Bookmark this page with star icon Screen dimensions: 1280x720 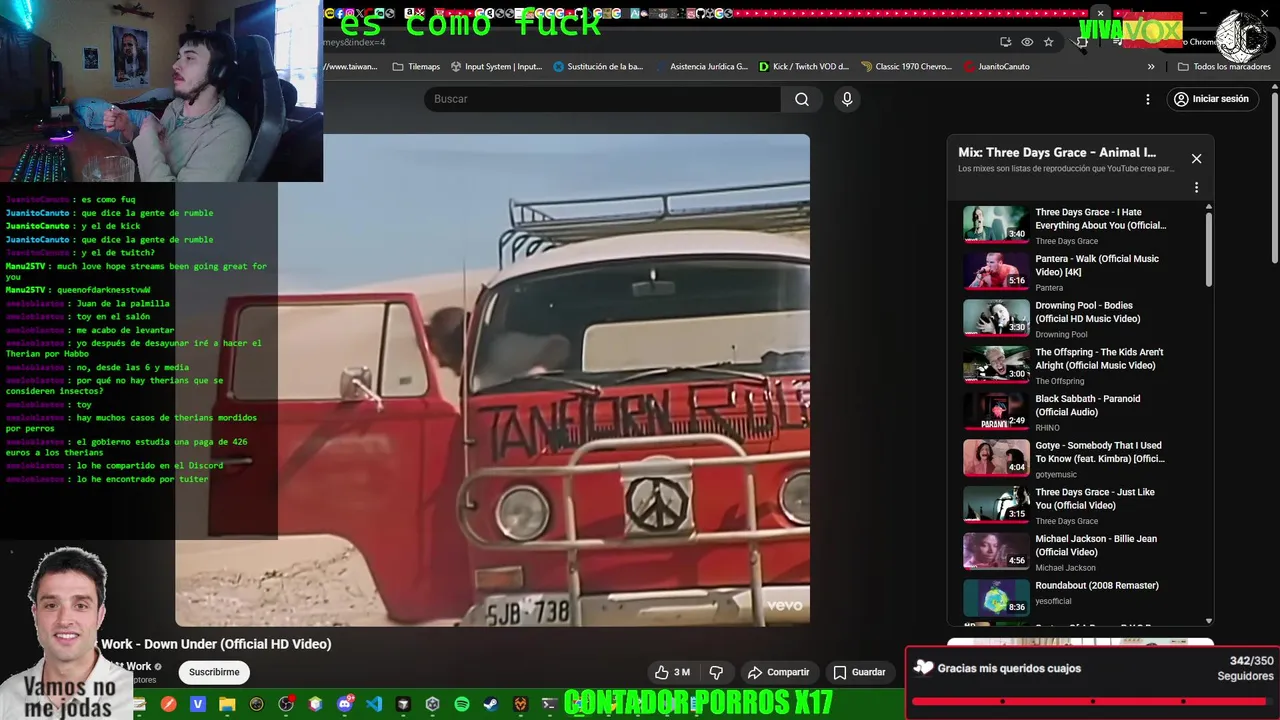tap(1048, 42)
